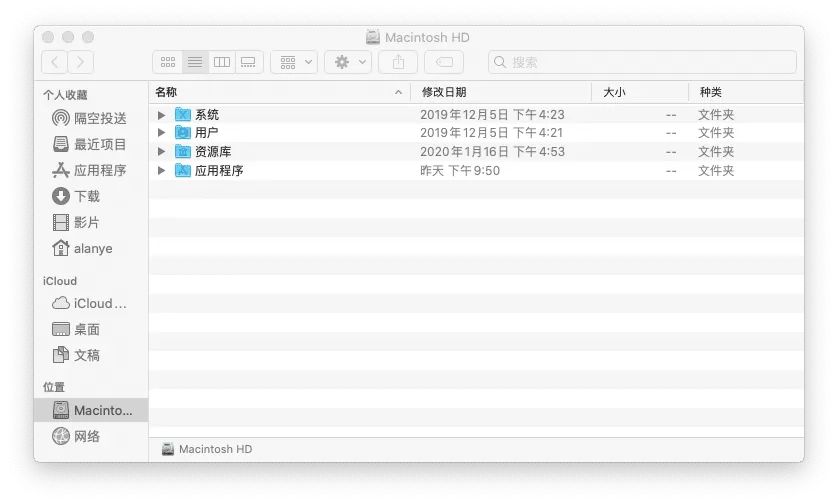Expand the 用户 folder disclosure triangle
Image resolution: width=838 pixels, height=504 pixels.
coord(161,133)
